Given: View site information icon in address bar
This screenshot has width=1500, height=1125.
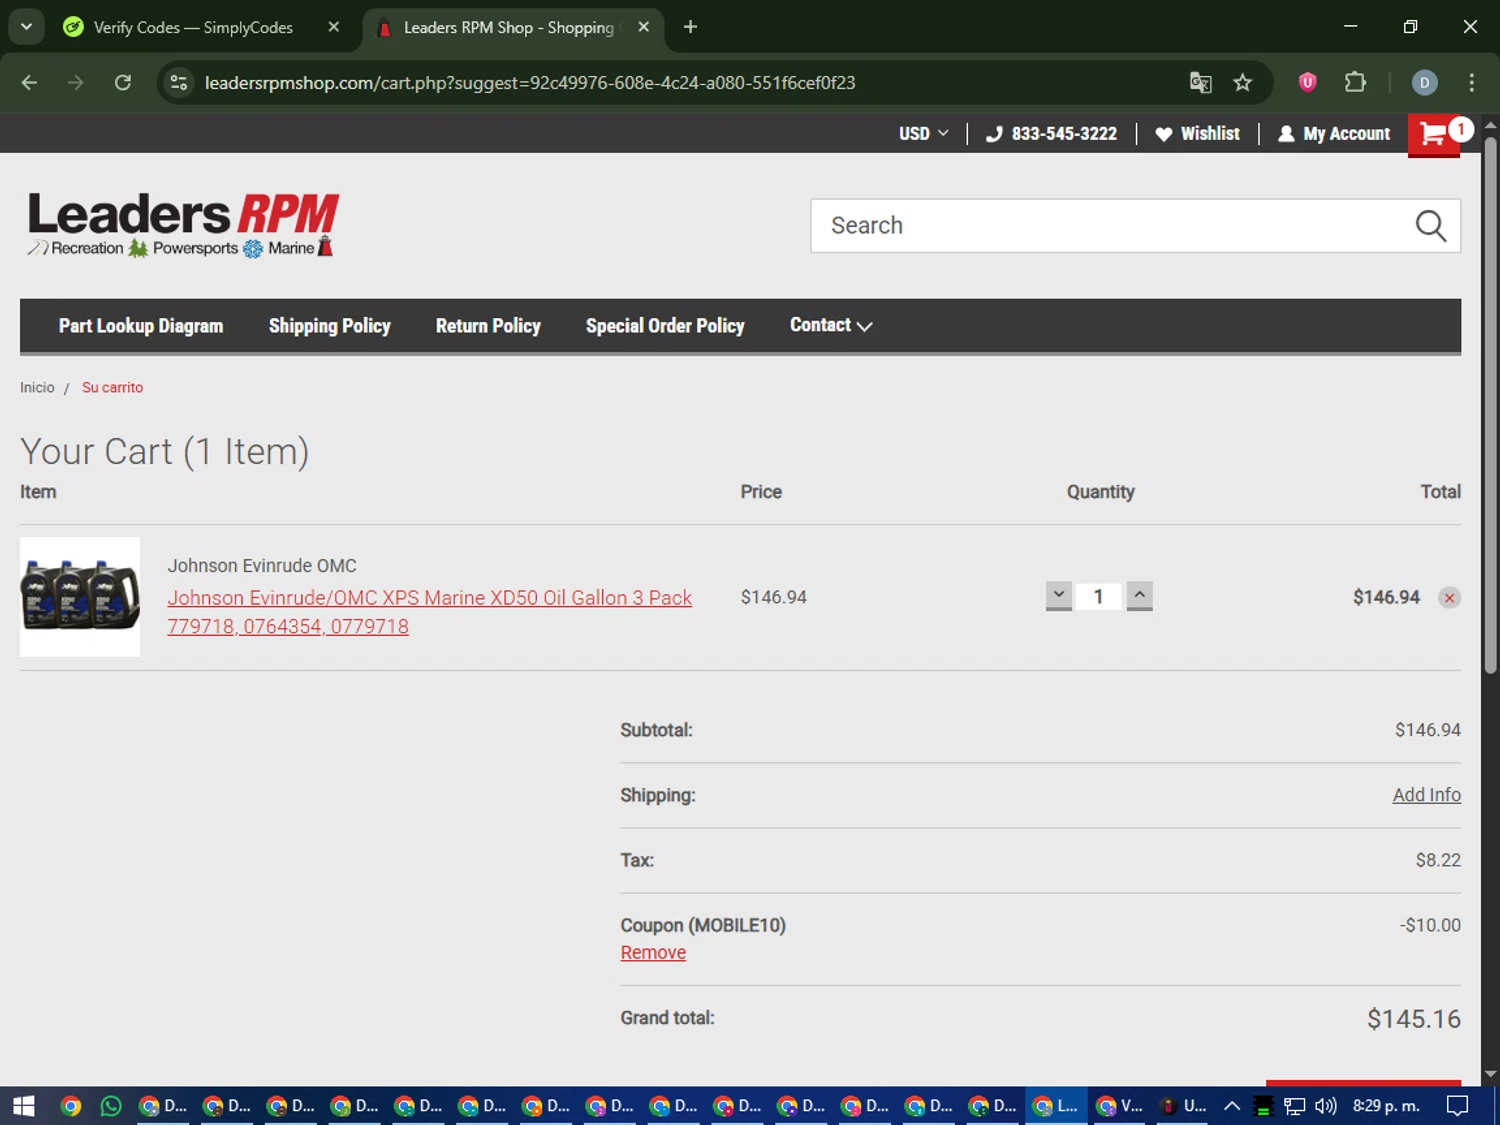Looking at the screenshot, I should [179, 82].
